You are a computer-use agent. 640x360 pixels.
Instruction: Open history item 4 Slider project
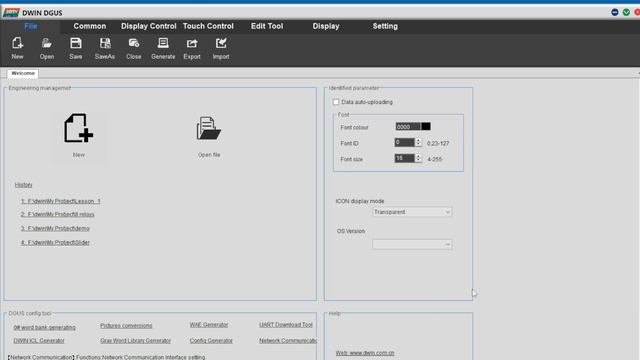pyautogui.click(x=55, y=242)
